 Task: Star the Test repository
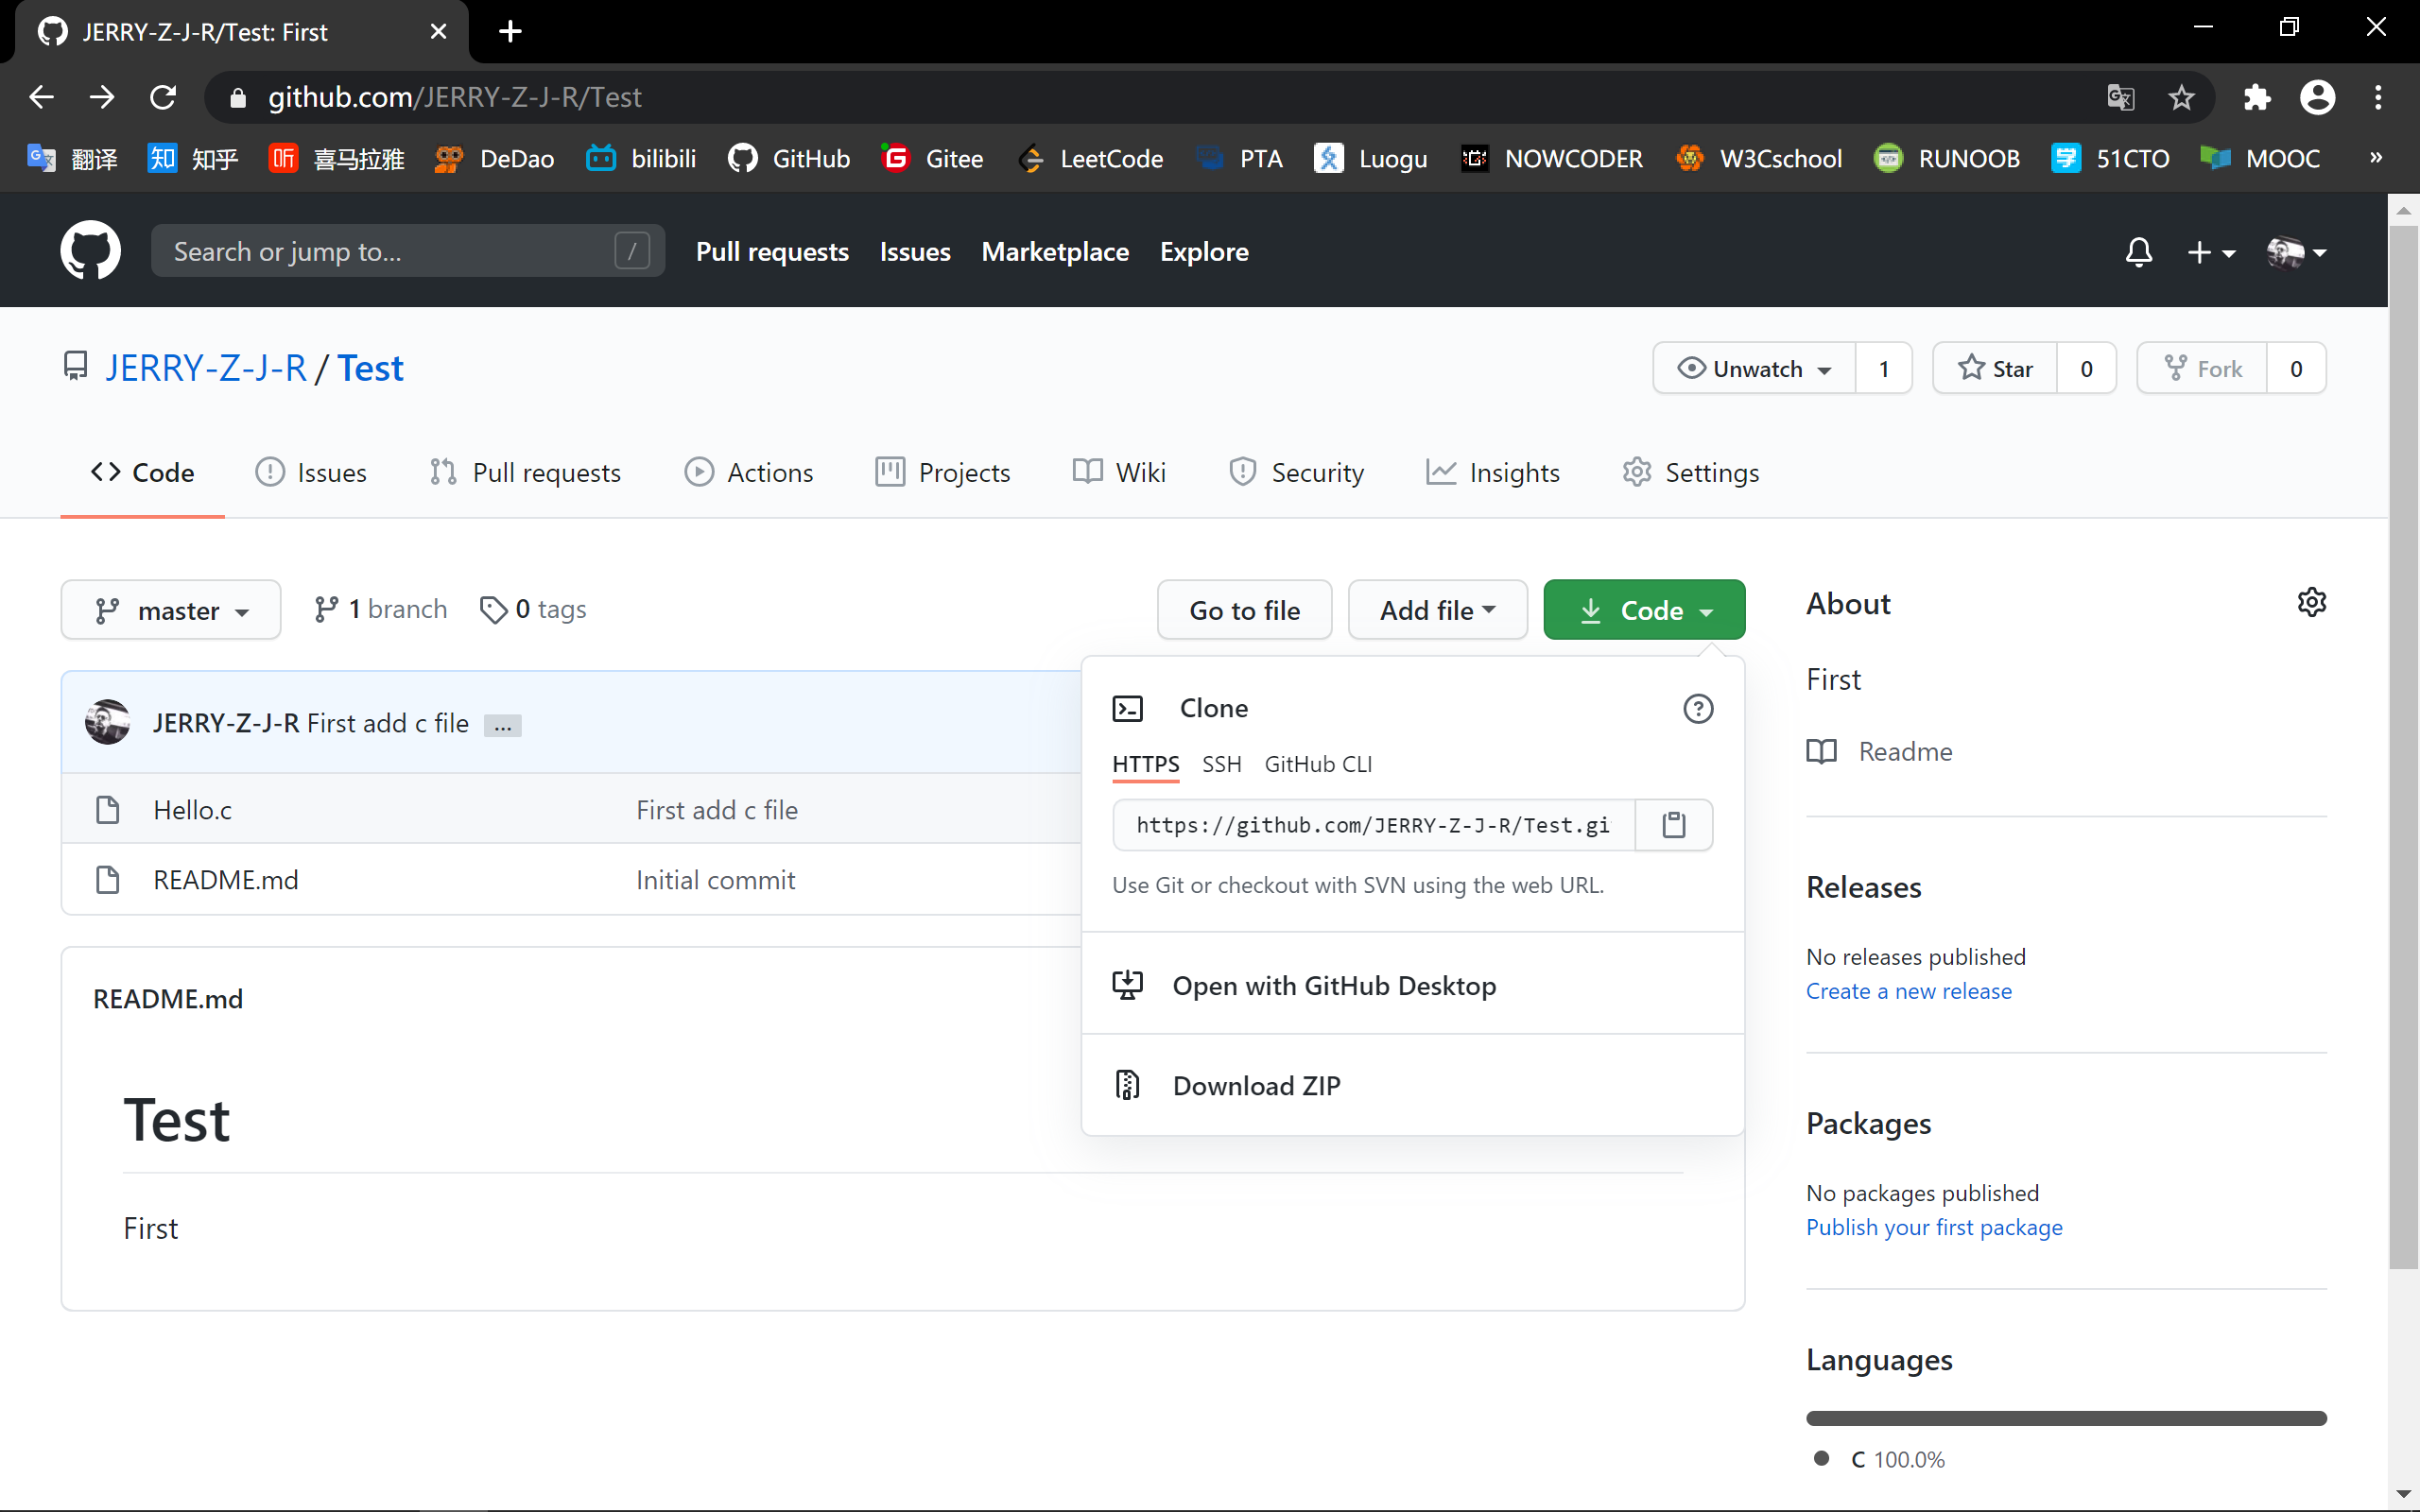pyautogui.click(x=1995, y=369)
